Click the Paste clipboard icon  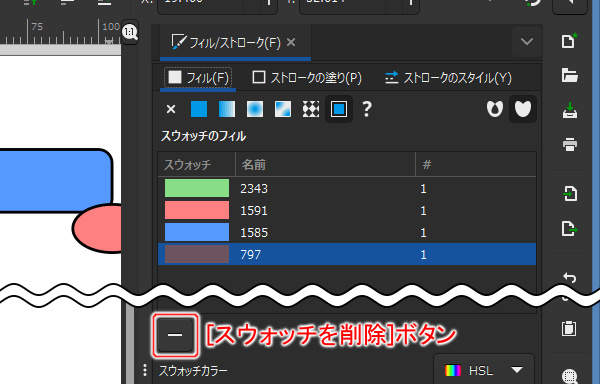click(x=569, y=329)
